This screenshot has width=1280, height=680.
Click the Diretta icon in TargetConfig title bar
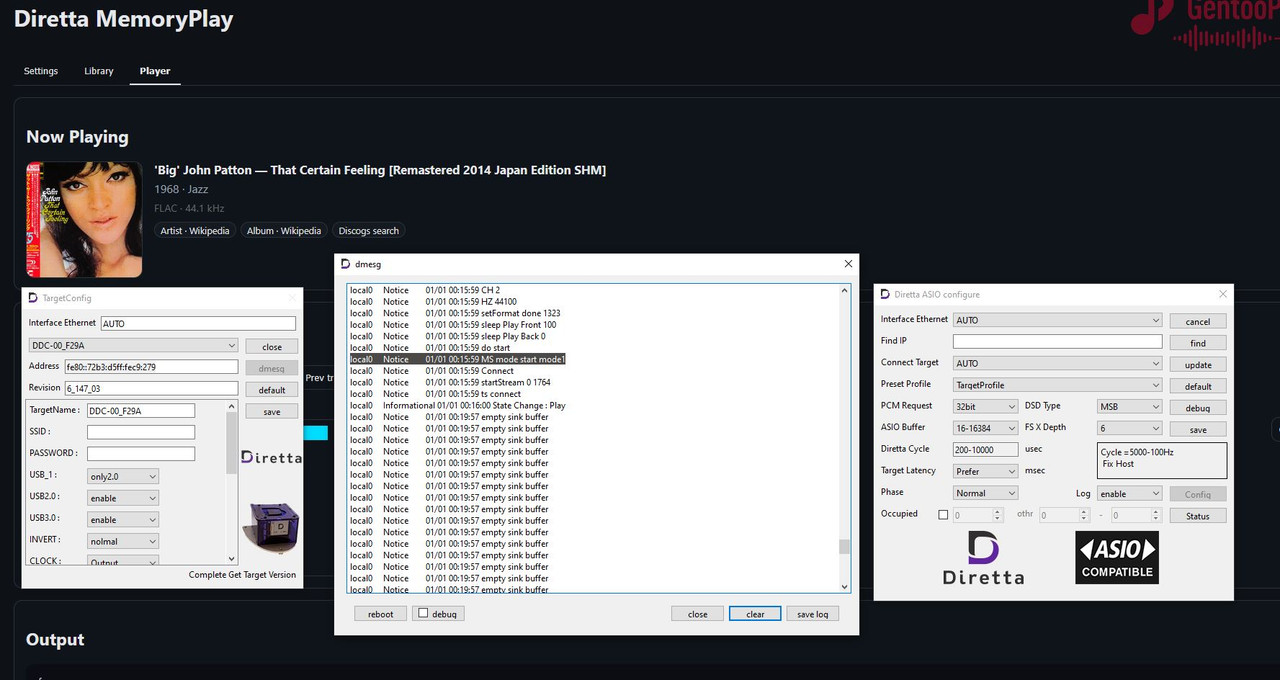[33, 298]
